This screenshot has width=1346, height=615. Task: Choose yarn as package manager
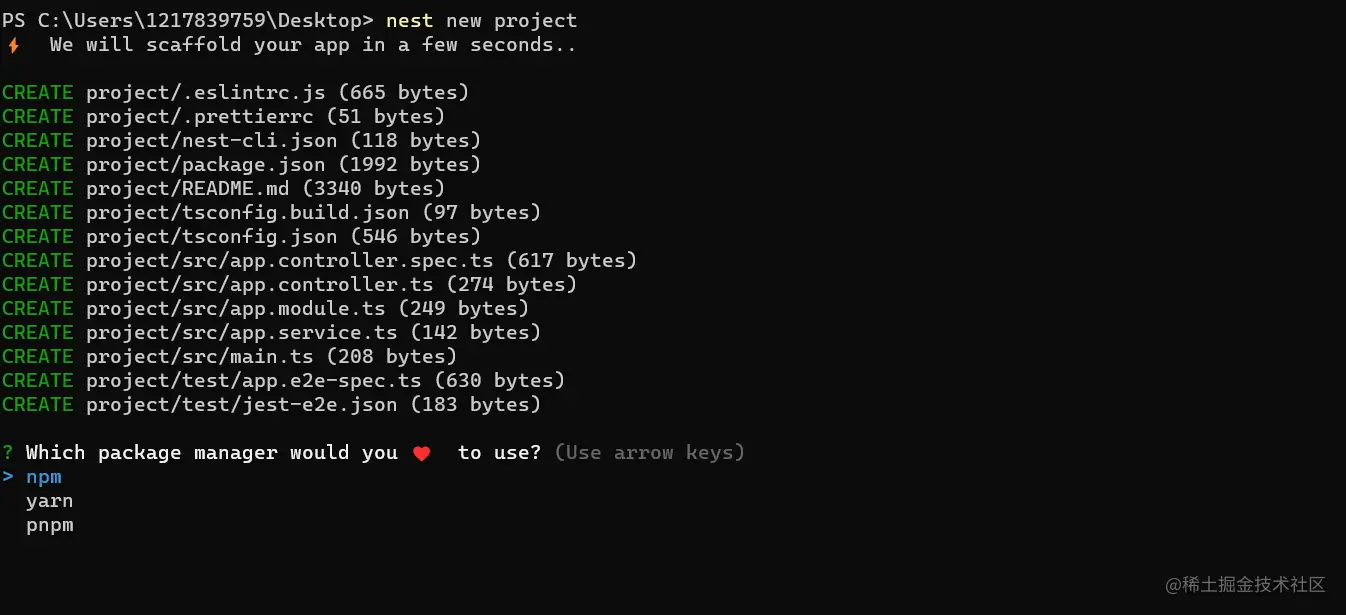49,501
